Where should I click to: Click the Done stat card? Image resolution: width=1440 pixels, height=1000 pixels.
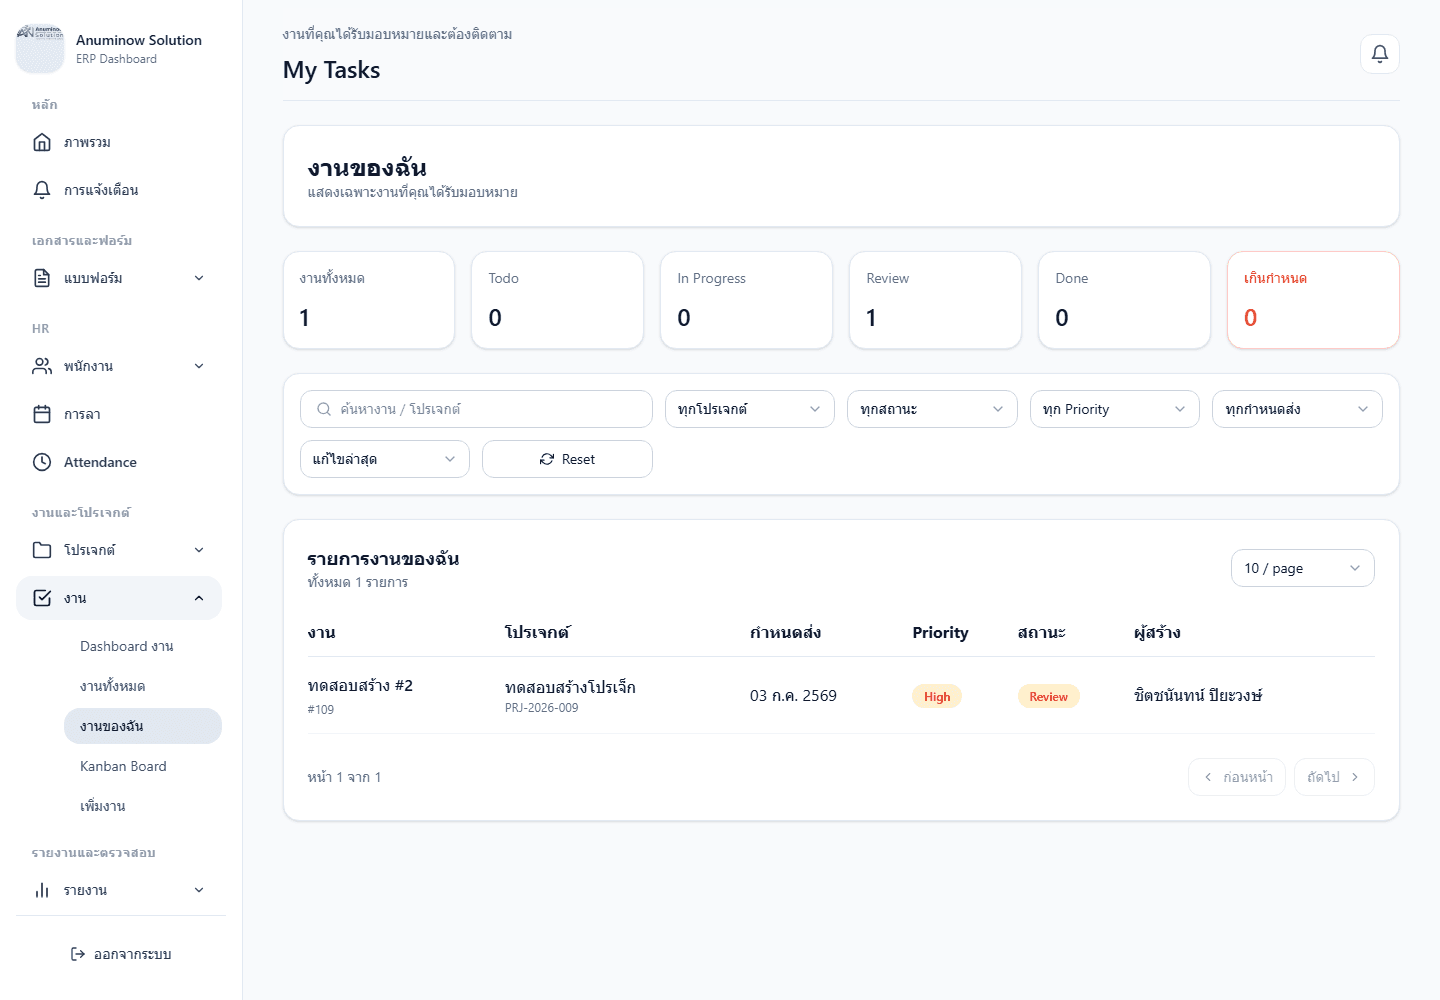pos(1124,300)
